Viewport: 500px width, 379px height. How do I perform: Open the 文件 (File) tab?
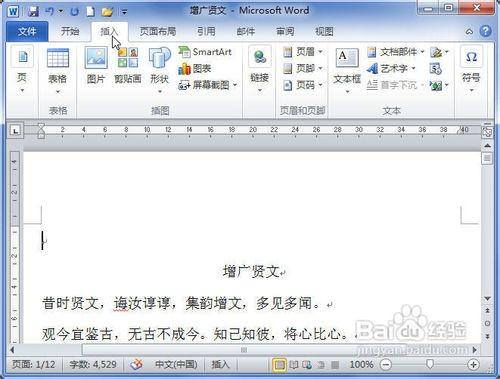tap(27, 32)
